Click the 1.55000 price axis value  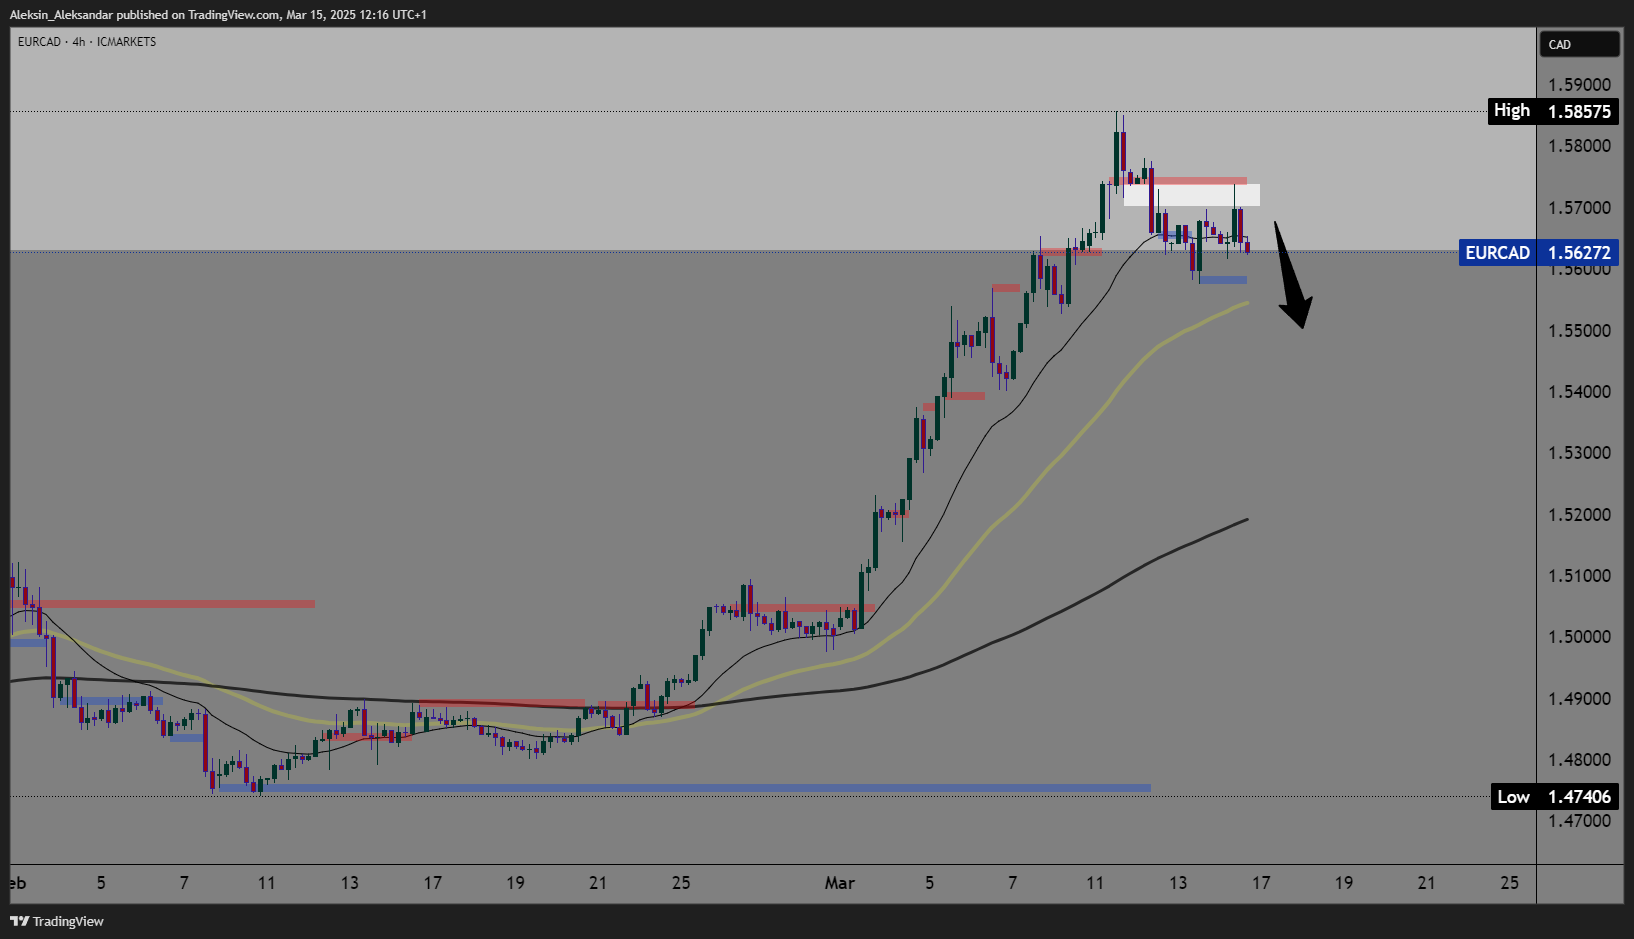[x=1579, y=331]
